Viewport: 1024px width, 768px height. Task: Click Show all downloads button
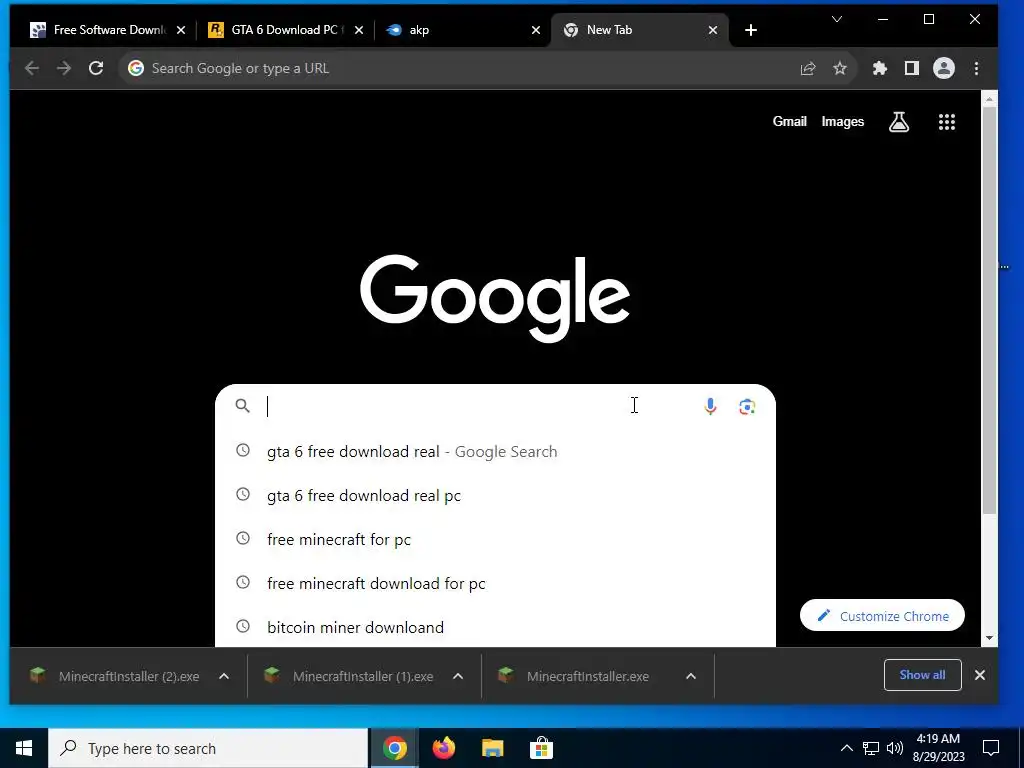tap(922, 675)
